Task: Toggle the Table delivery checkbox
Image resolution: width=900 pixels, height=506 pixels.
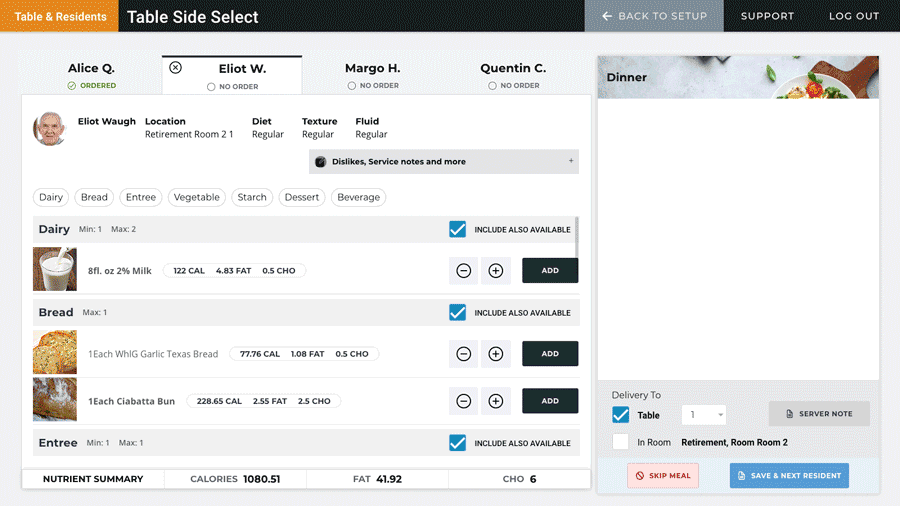Action: click(x=621, y=415)
